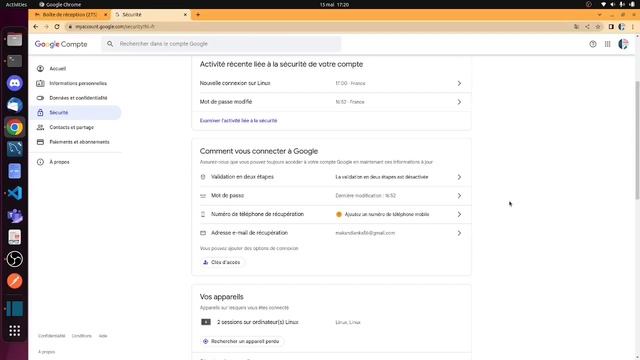Expand Adresse e-mail de récupération chevron

click(459, 233)
